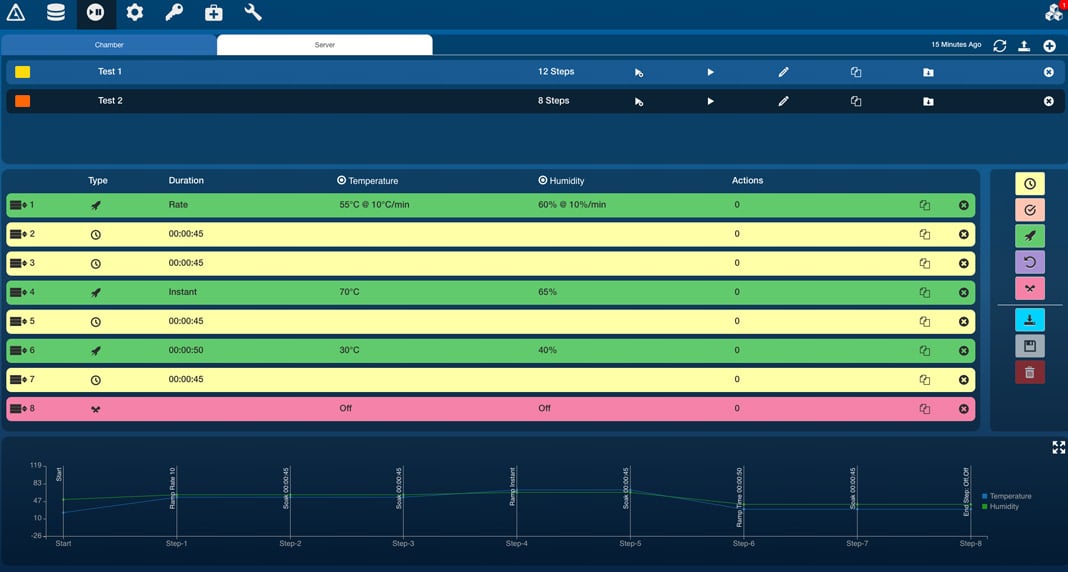Open the settings gear icon
The width and height of the screenshot is (1068, 572).
(135, 13)
